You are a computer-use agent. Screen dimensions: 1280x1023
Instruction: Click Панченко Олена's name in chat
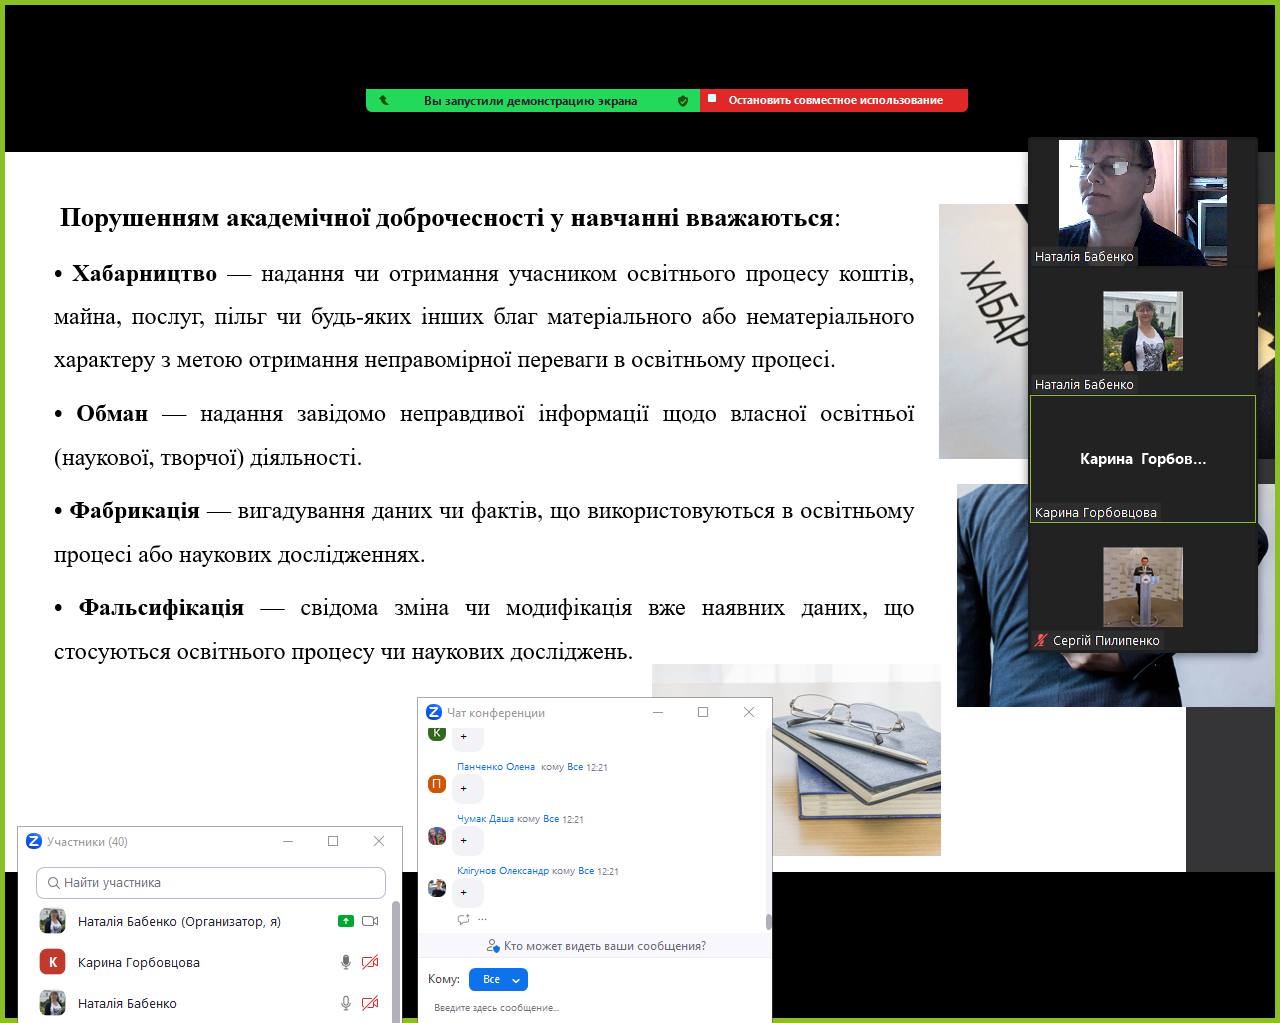[496, 767]
